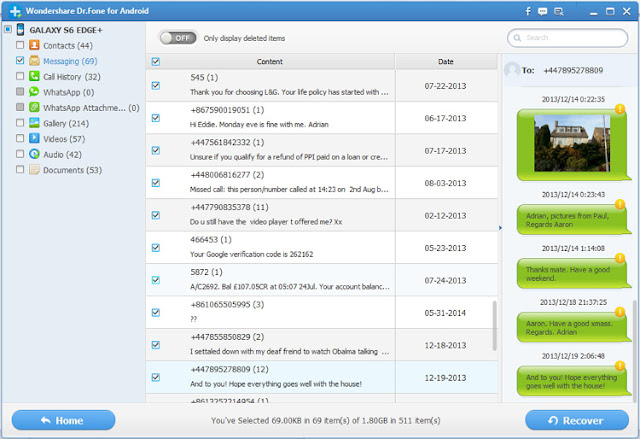This screenshot has height=439, width=640.
Task: Click the search magnifier icon
Action: (517, 38)
